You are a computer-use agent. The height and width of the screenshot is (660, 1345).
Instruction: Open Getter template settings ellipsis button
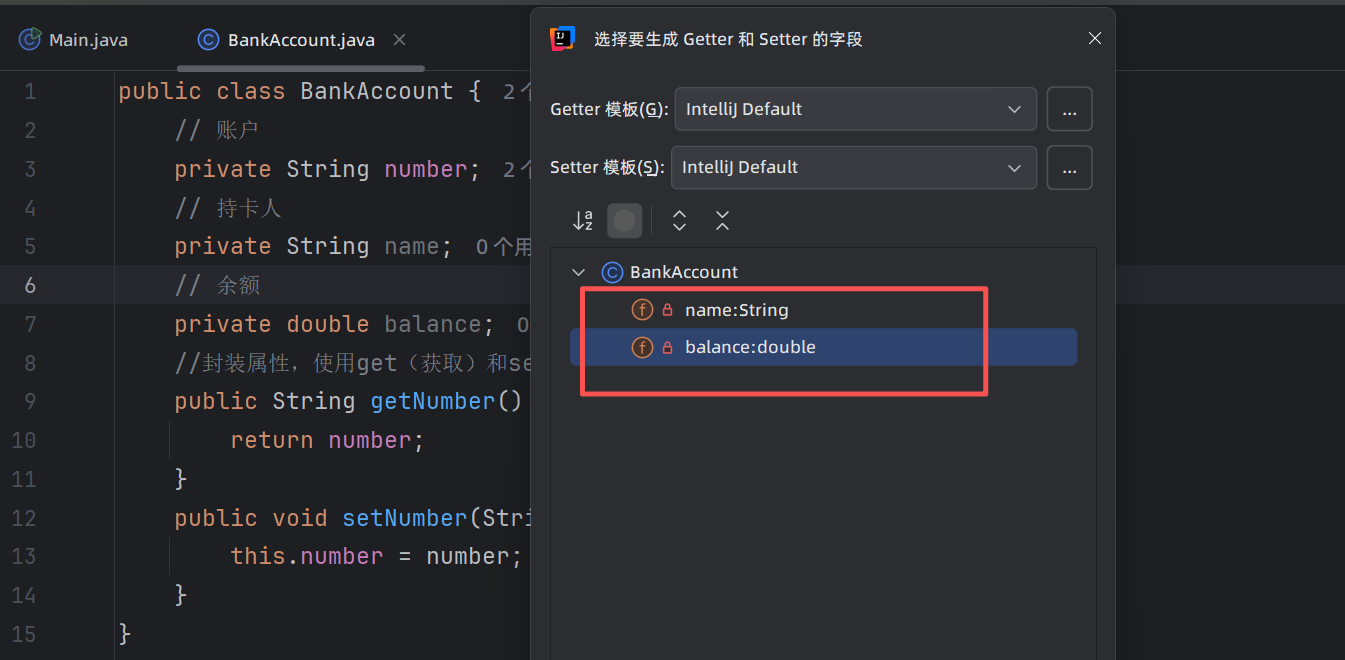tap(1069, 109)
